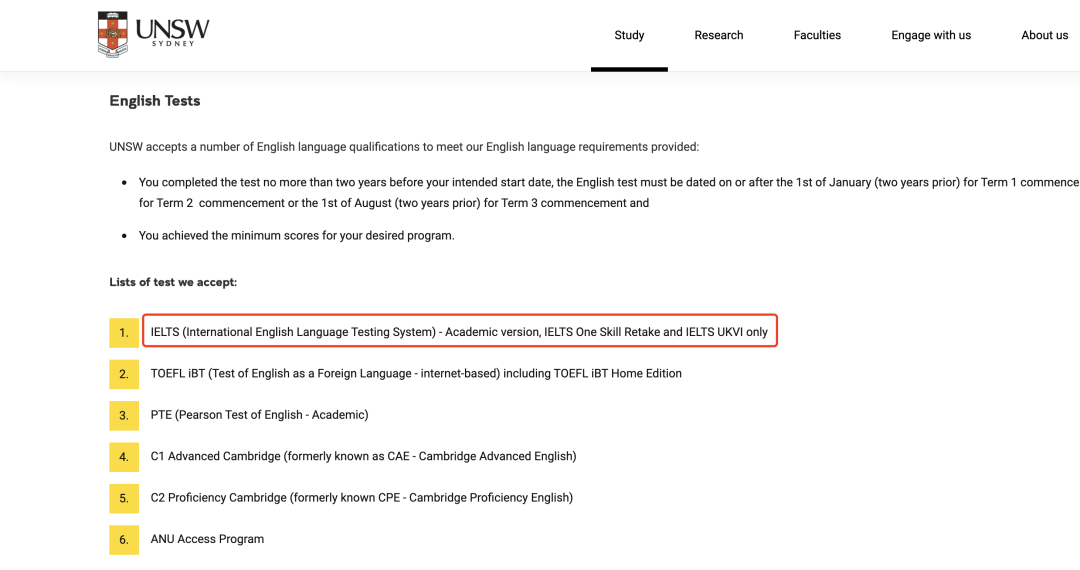Open the About us menu item
The width and height of the screenshot is (1080, 570).
click(1044, 35)
